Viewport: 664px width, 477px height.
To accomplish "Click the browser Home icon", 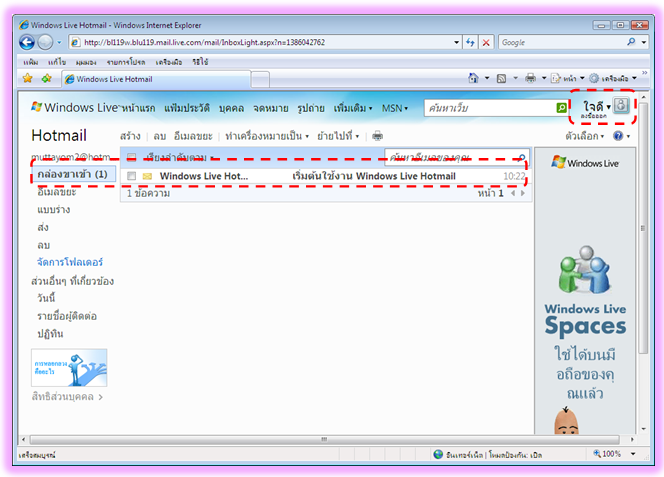I will coord(473,78).
